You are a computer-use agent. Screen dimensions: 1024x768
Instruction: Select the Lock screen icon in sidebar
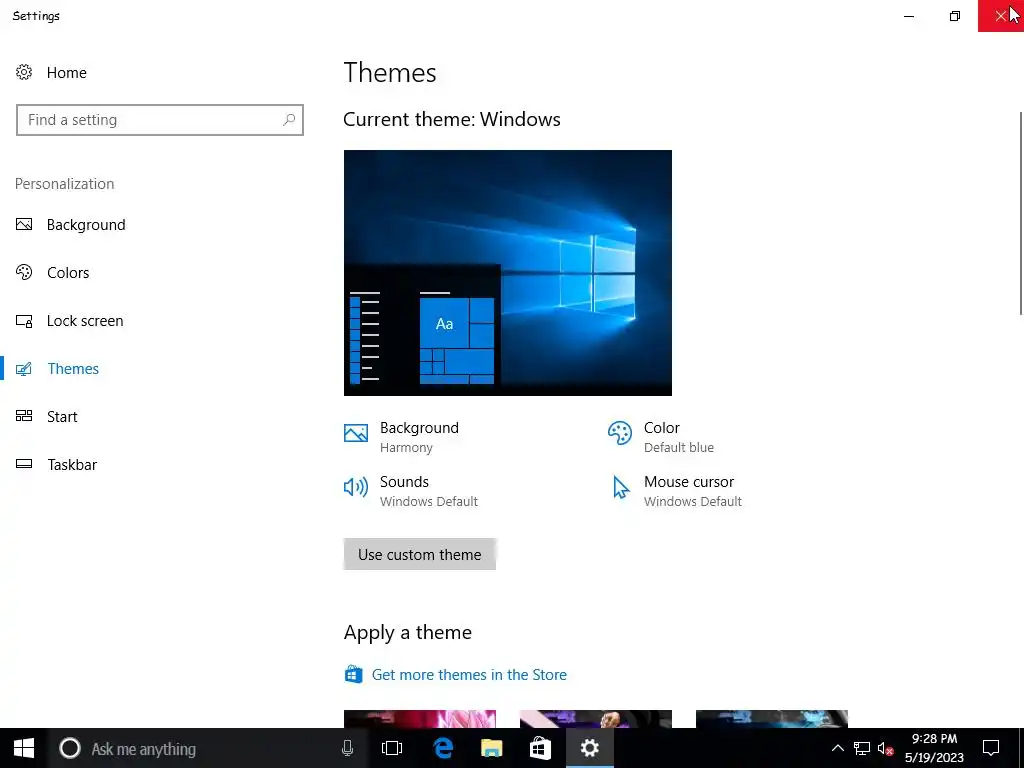[x=24, y=321]
